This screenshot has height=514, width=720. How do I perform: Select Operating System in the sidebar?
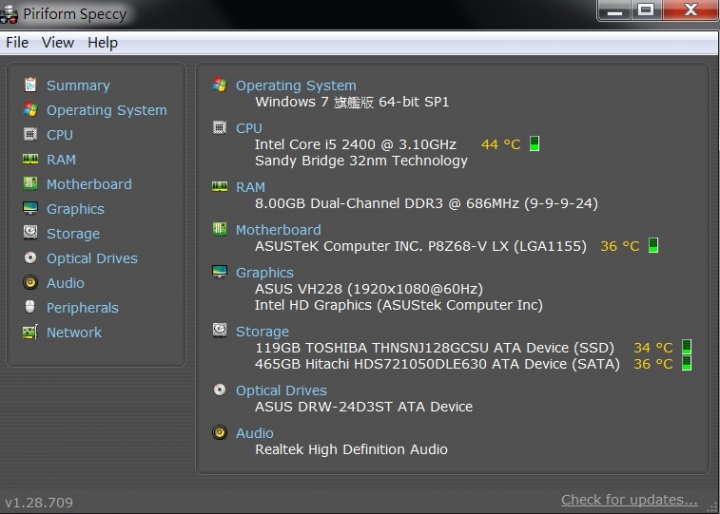coord(107,110)
